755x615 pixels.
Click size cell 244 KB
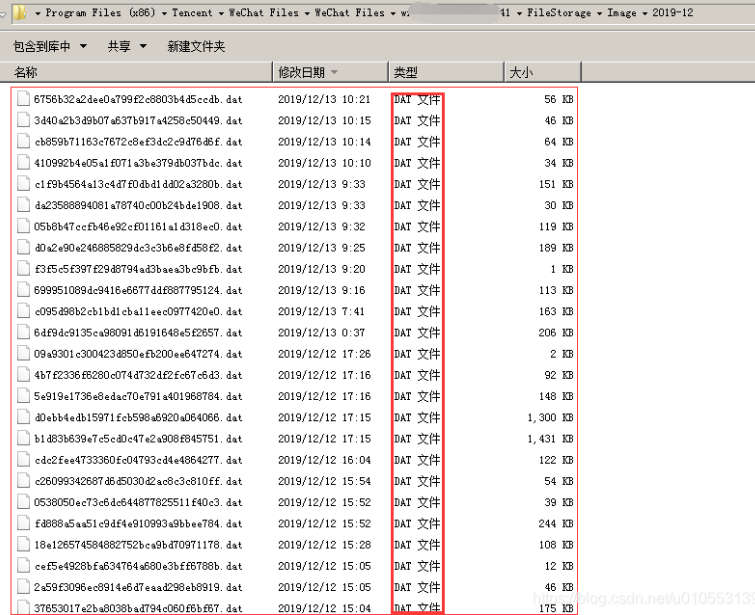click(x=556, y=523)
